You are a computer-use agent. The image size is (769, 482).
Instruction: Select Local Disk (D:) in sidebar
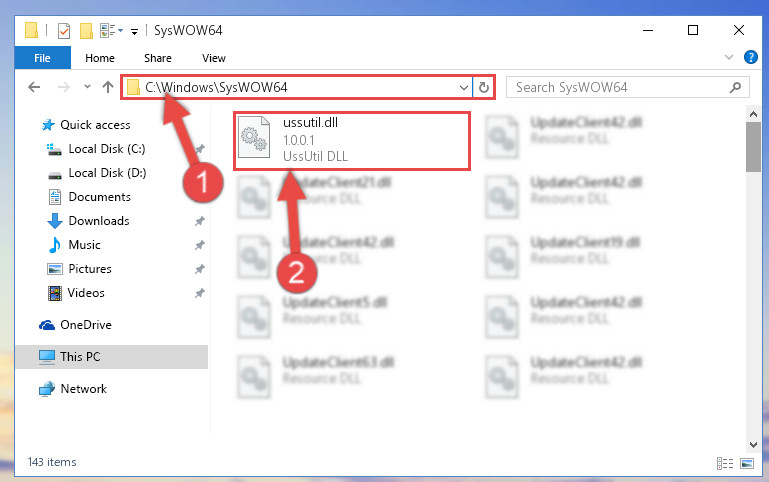tap(107, 173)
